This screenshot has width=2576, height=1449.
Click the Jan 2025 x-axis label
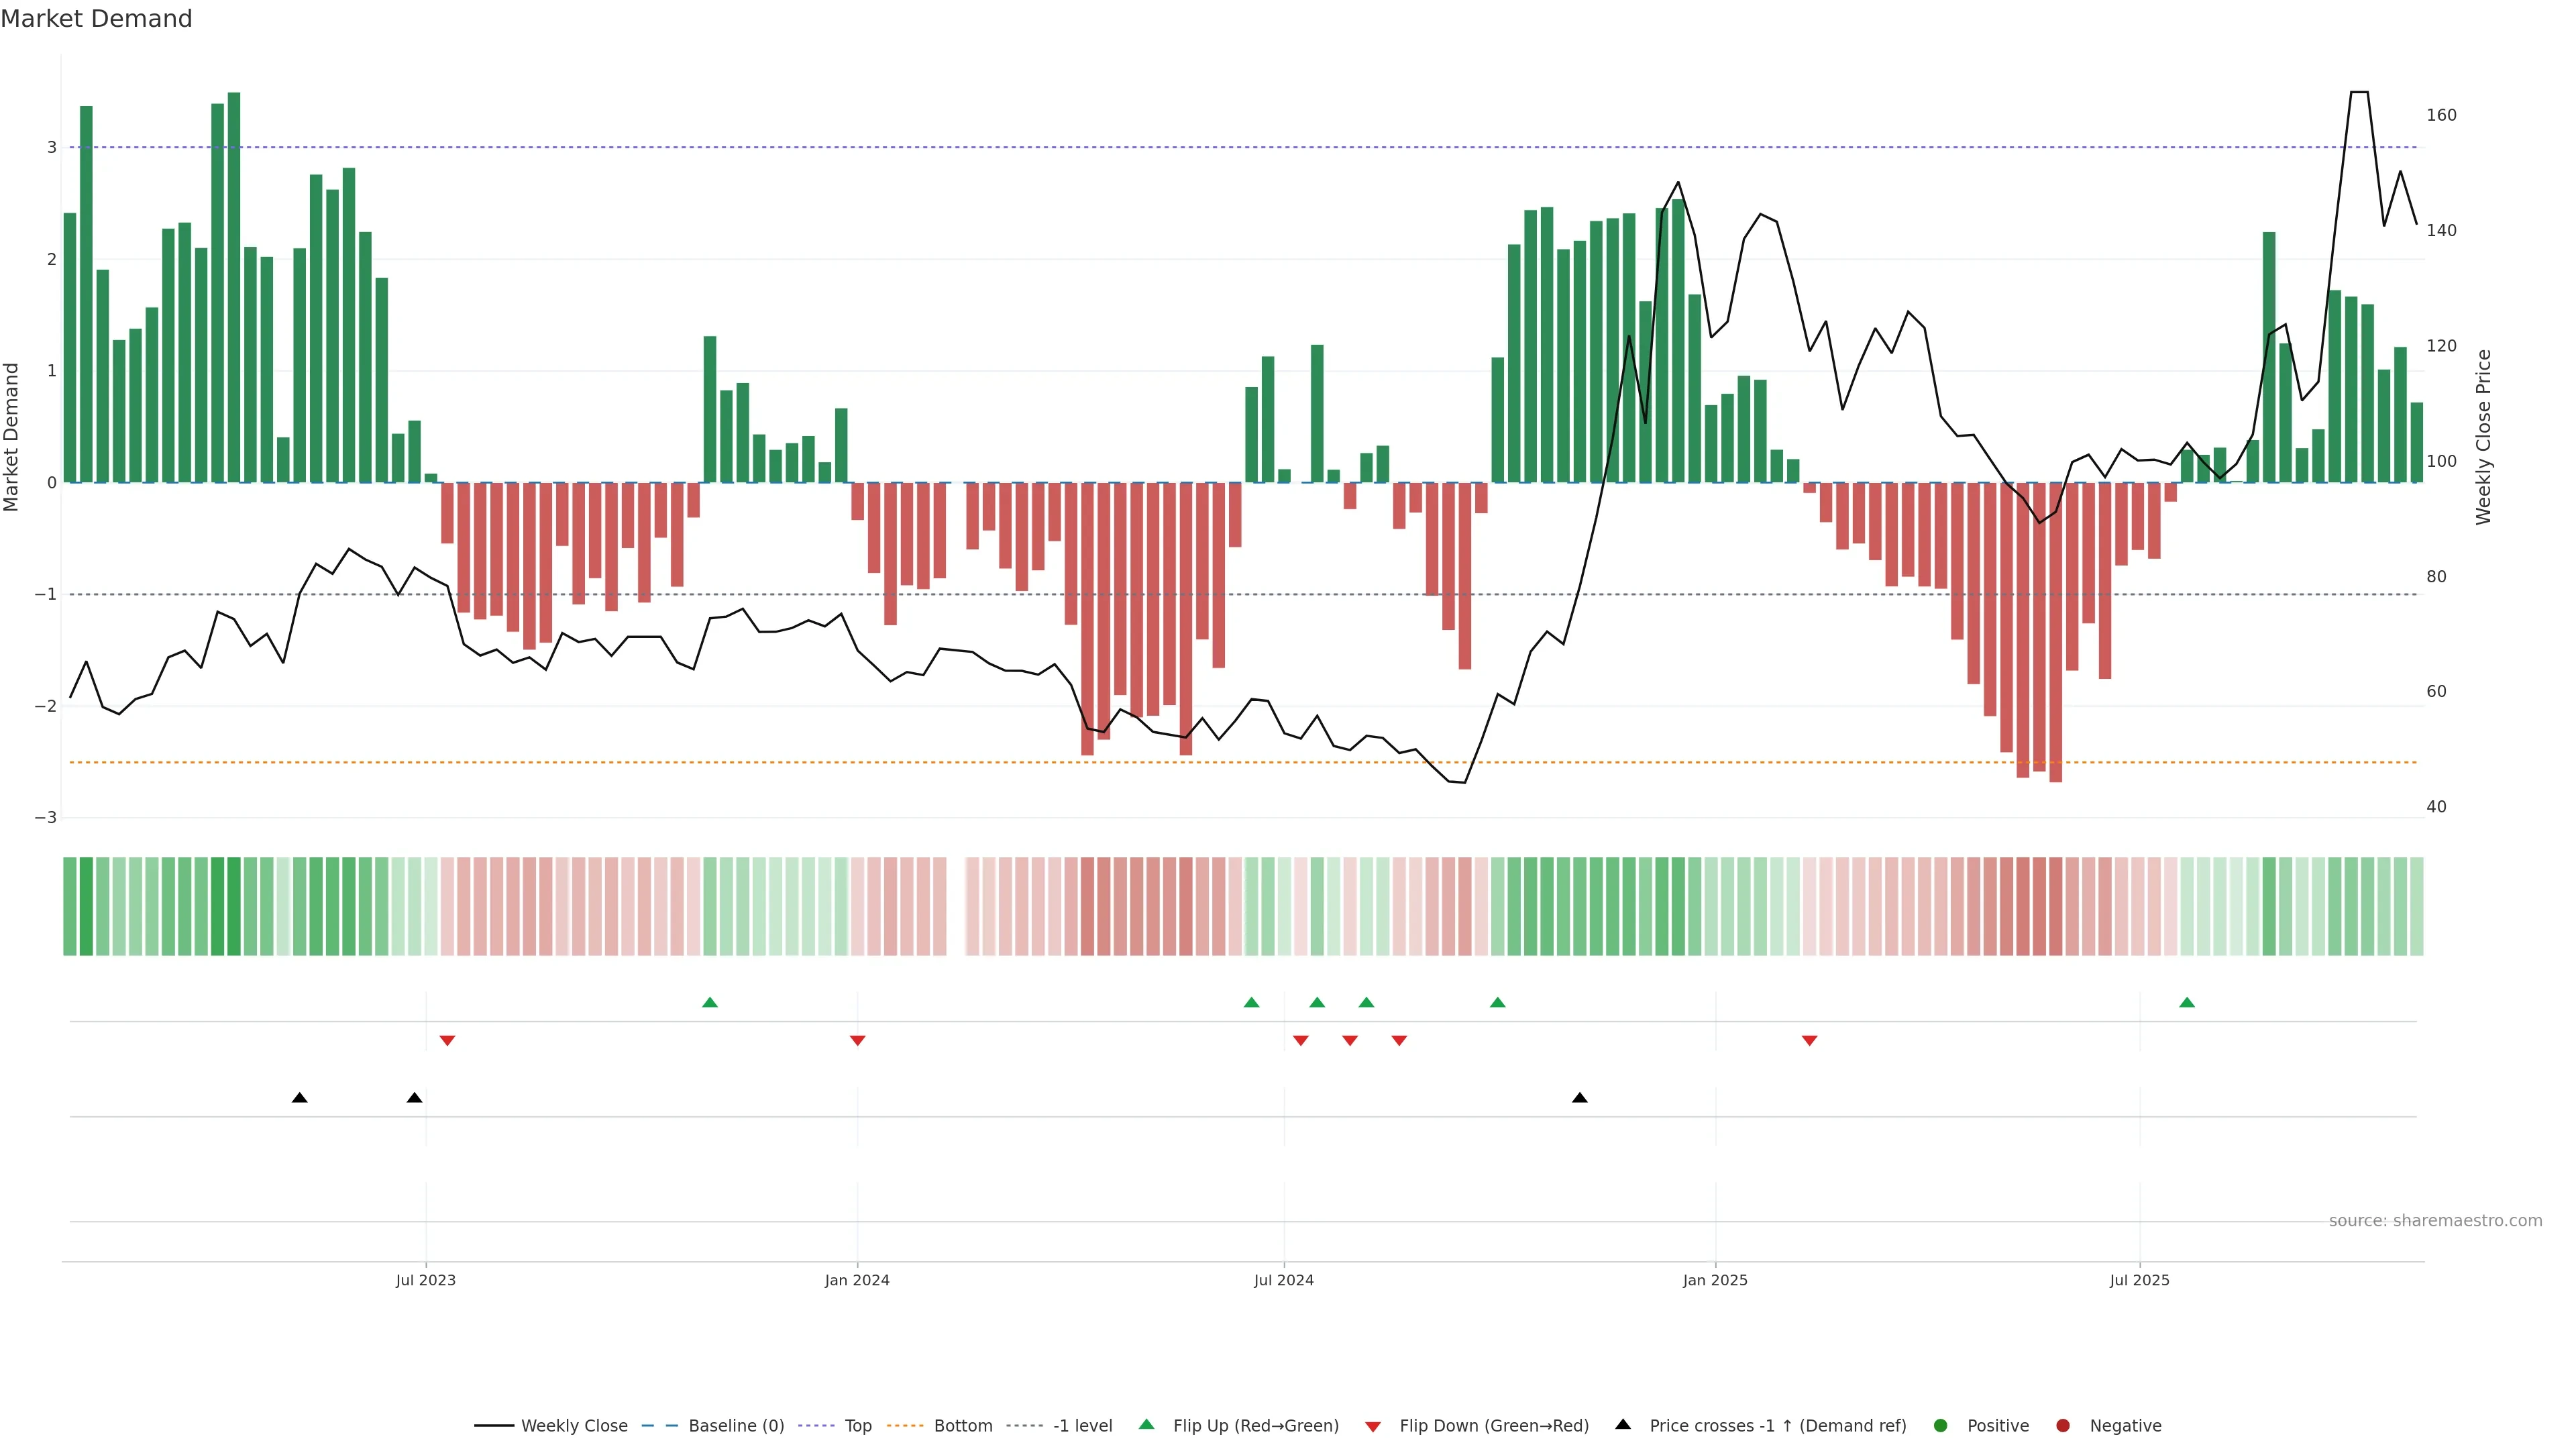1715,1280
